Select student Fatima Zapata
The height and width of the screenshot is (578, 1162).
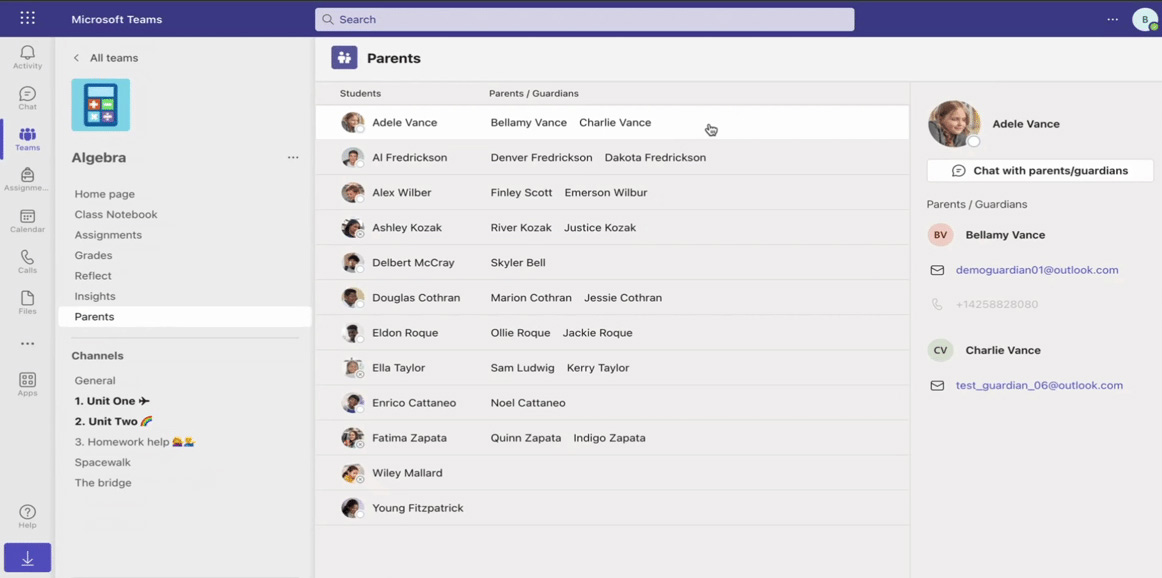[409, 438]
